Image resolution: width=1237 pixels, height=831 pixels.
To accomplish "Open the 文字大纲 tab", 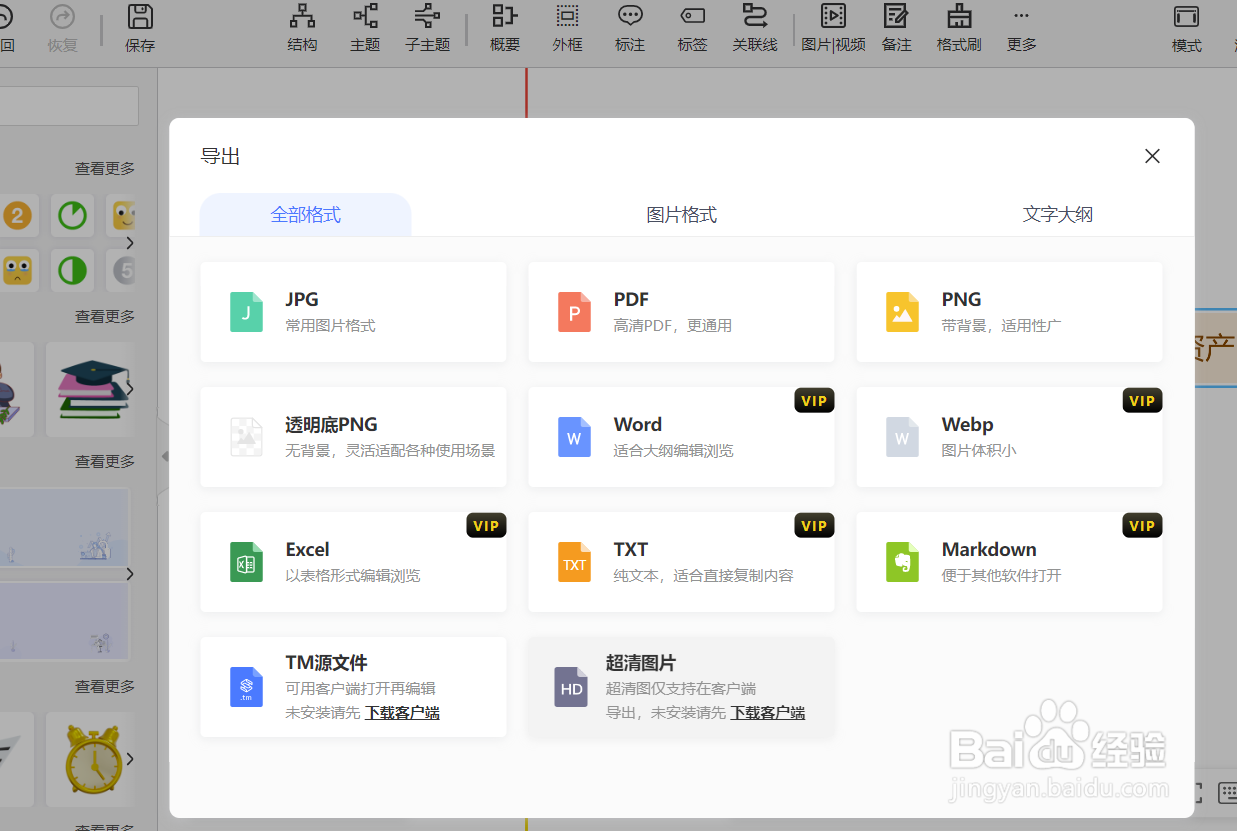I will 1057,214.
